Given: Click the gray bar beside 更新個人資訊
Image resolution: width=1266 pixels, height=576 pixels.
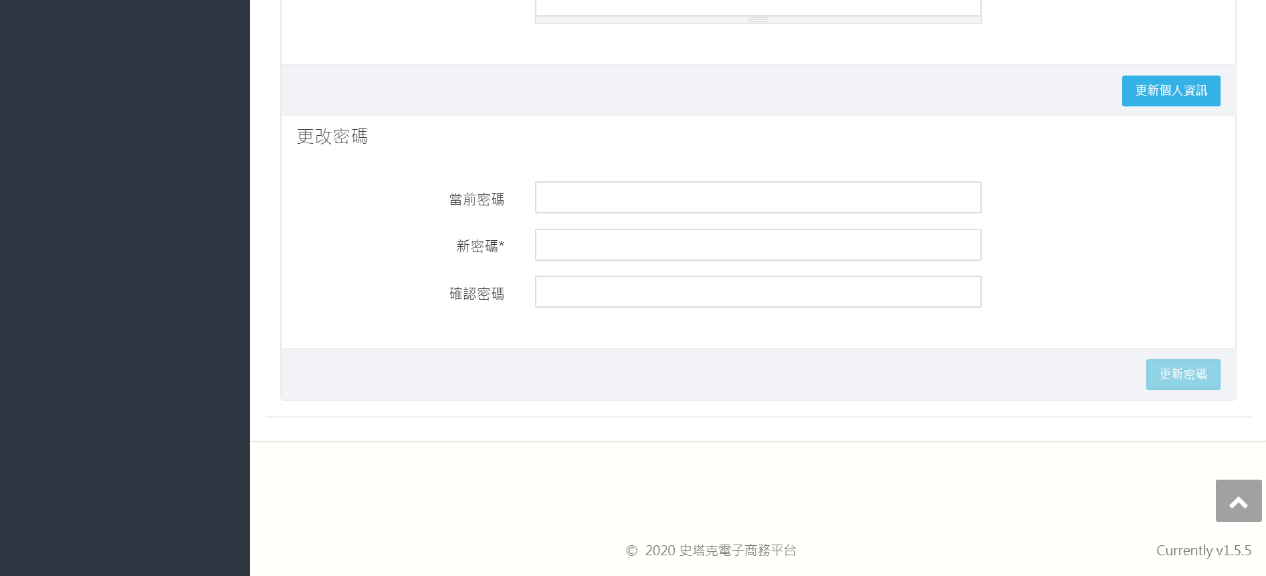Looking at the screenshot, I should (700, 91).
